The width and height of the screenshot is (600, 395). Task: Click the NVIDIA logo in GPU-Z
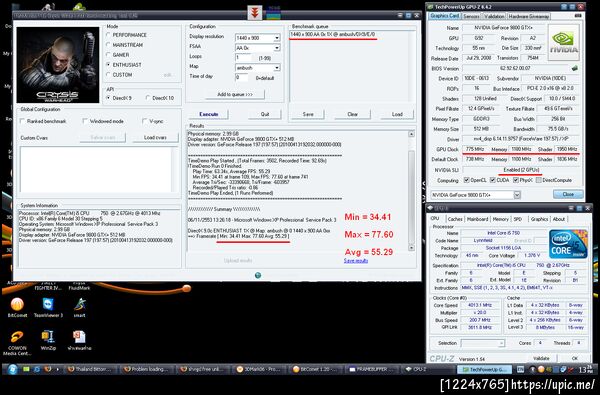coord(564,42)
